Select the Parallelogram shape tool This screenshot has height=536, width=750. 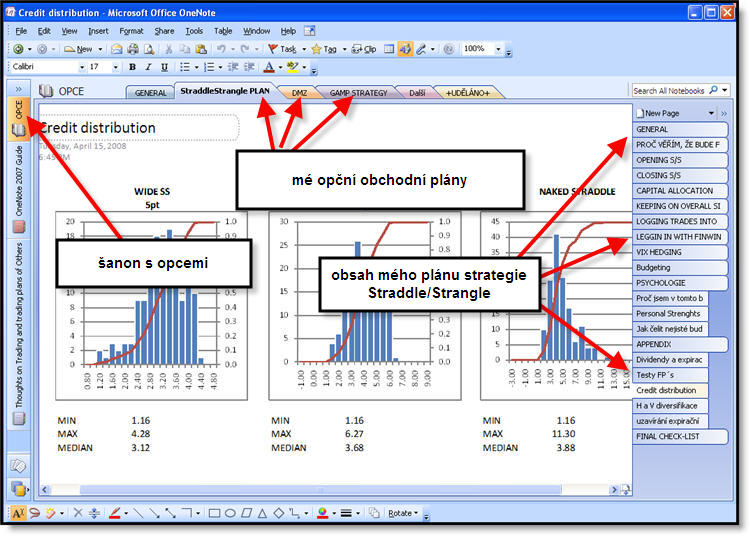(246, 514)
